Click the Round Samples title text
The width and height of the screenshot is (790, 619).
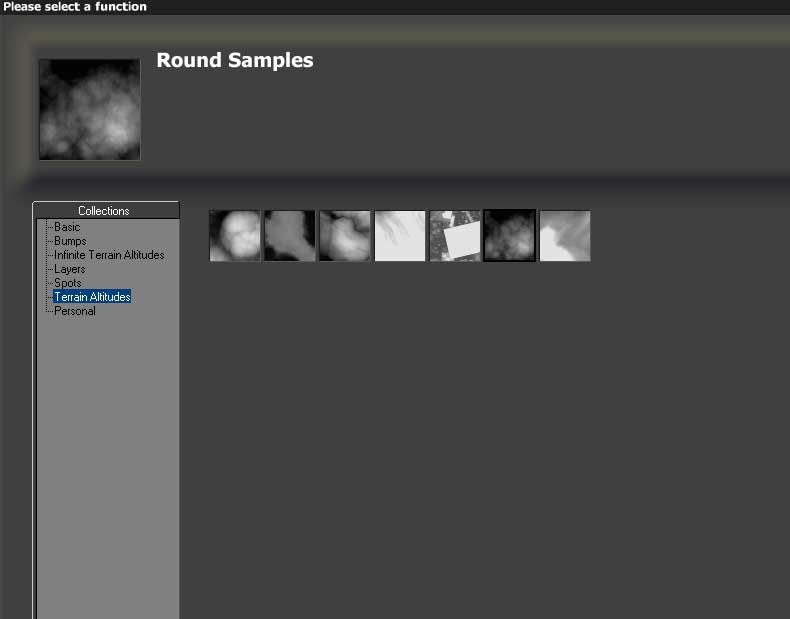tap(234, 60)
